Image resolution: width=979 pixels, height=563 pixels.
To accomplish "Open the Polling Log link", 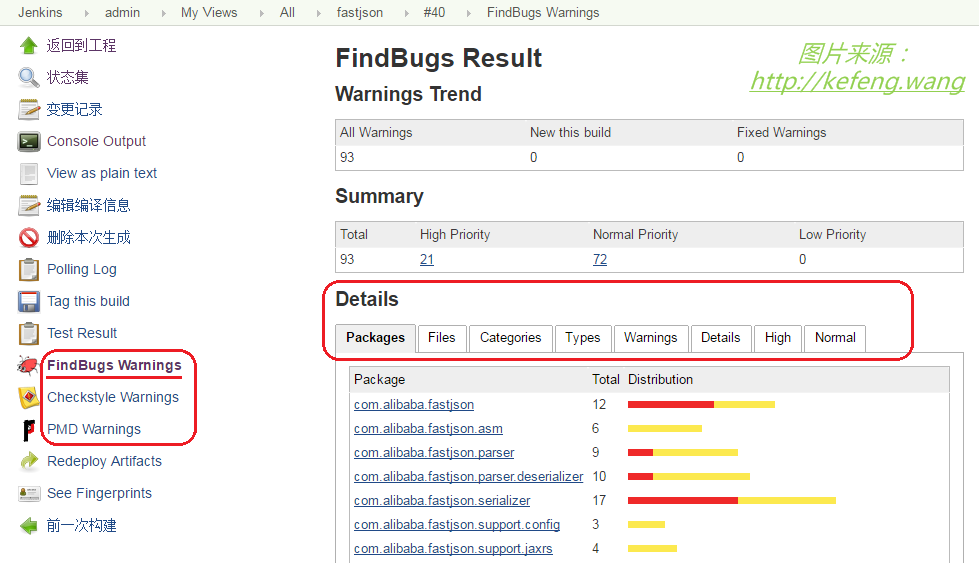I will (82, 269).
